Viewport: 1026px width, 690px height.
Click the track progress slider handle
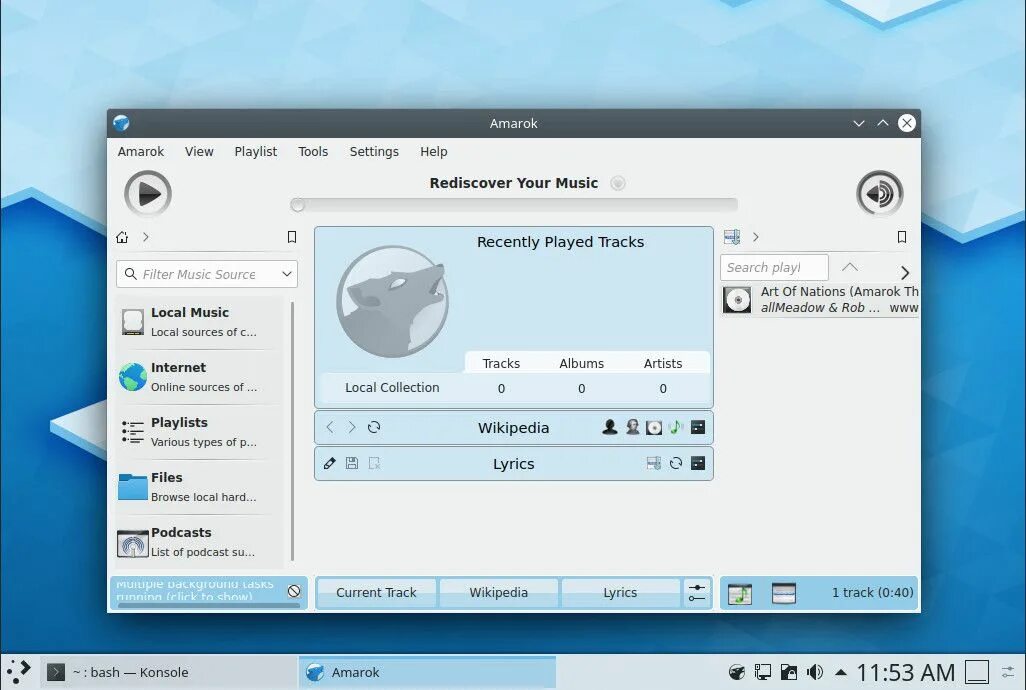298,205
